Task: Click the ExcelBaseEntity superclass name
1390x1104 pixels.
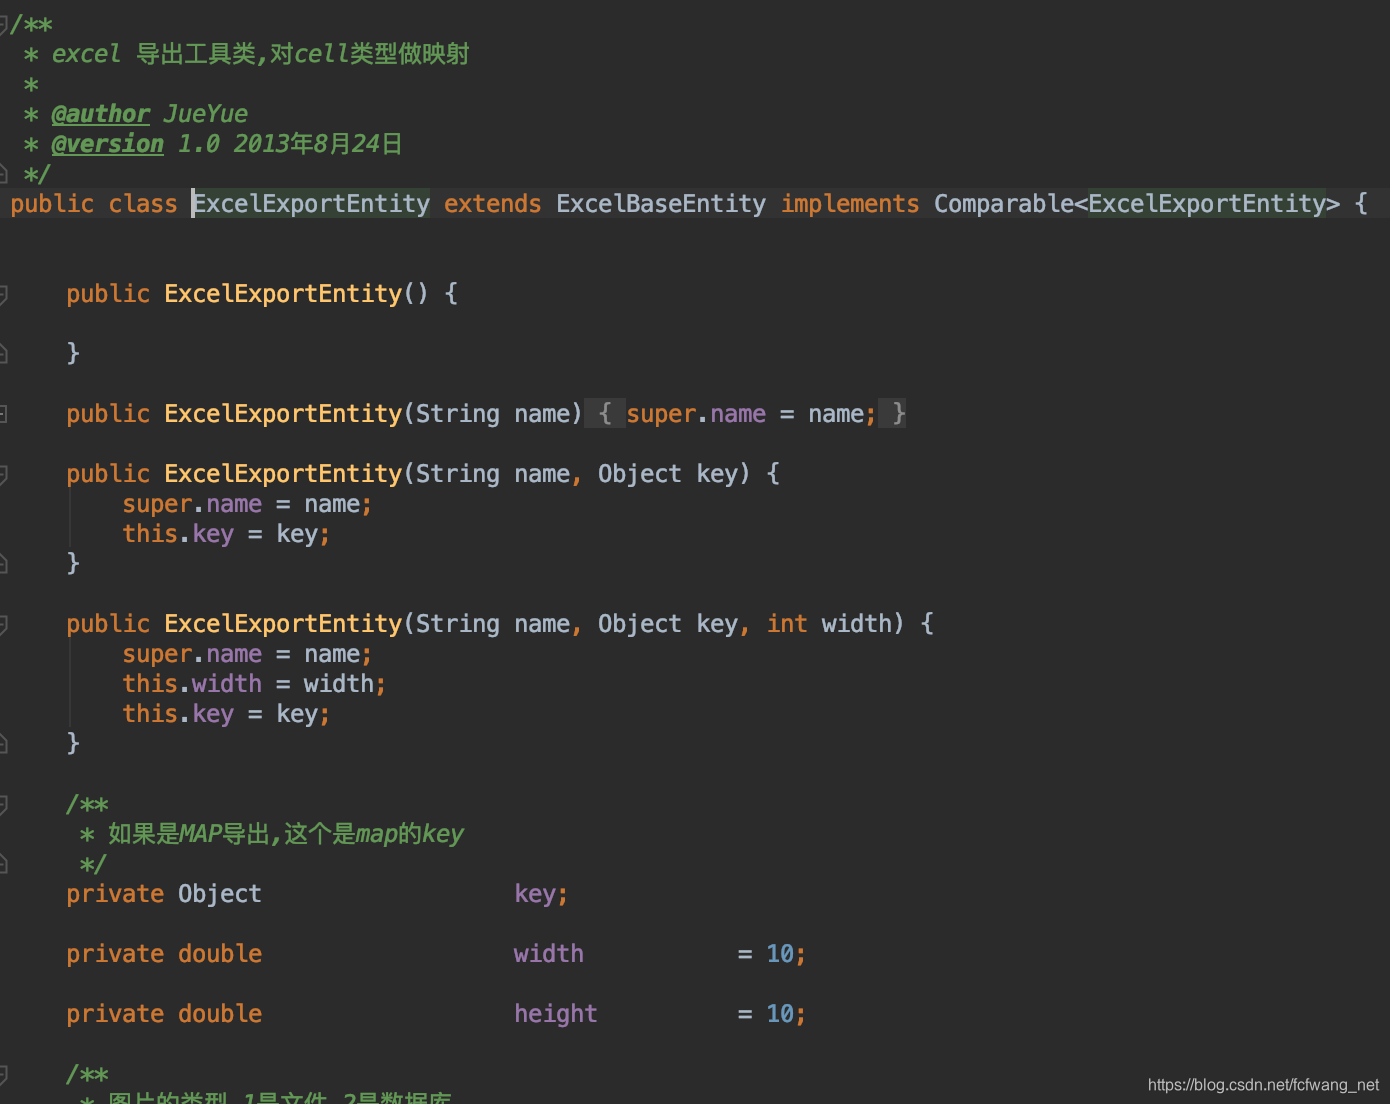Action: [661, 204]
